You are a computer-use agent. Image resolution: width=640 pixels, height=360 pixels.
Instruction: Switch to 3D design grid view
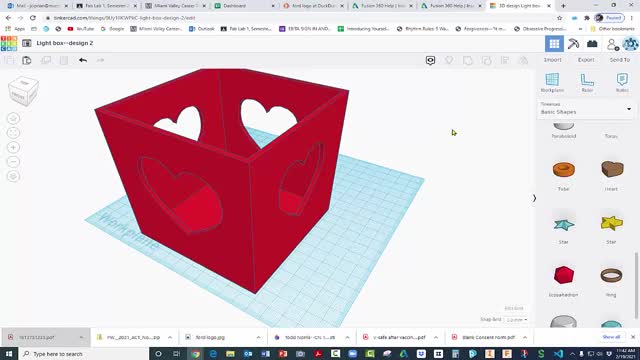click(554, 43)
